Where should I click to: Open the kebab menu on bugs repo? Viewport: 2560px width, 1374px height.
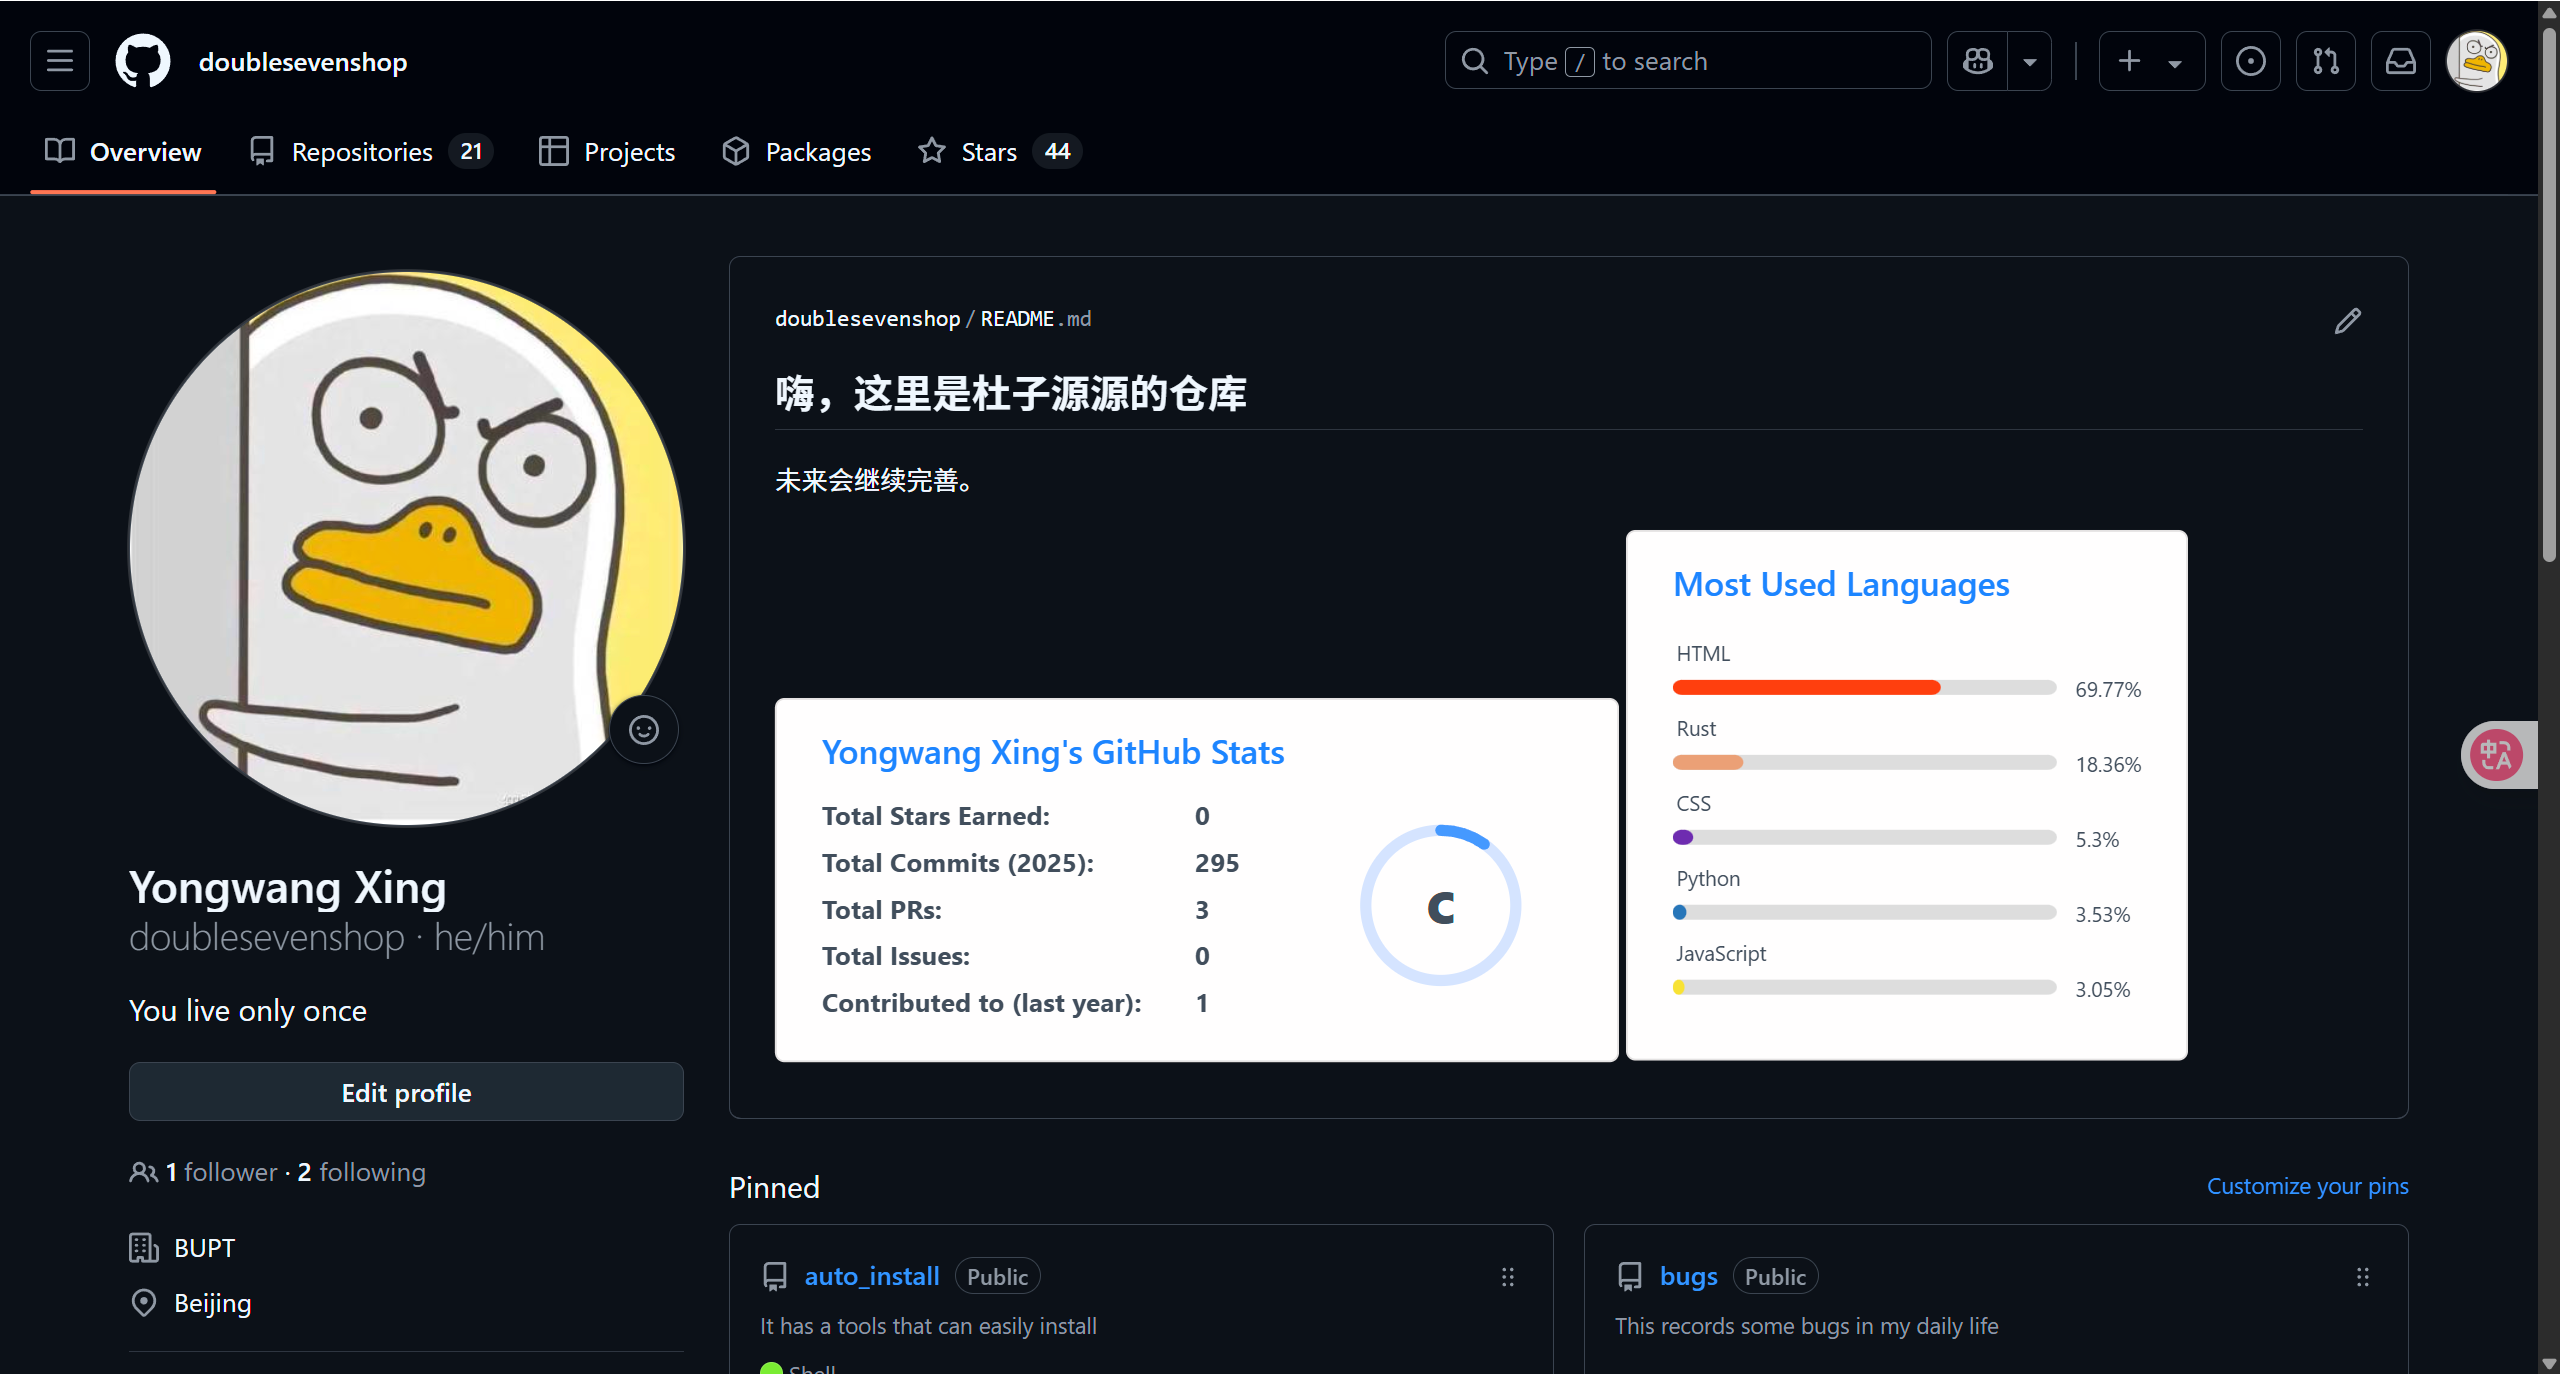2362,1277
